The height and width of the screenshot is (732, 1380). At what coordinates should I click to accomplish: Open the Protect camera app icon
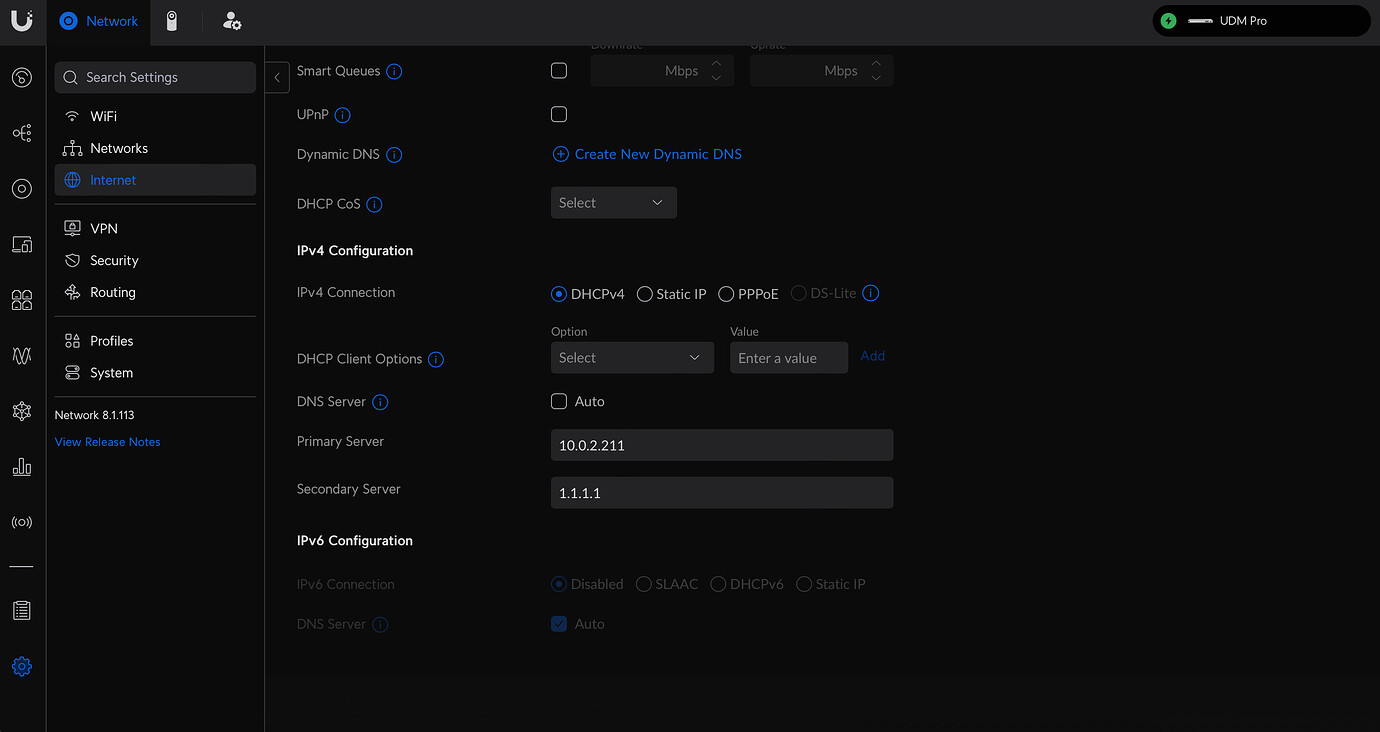coord(172,20)
